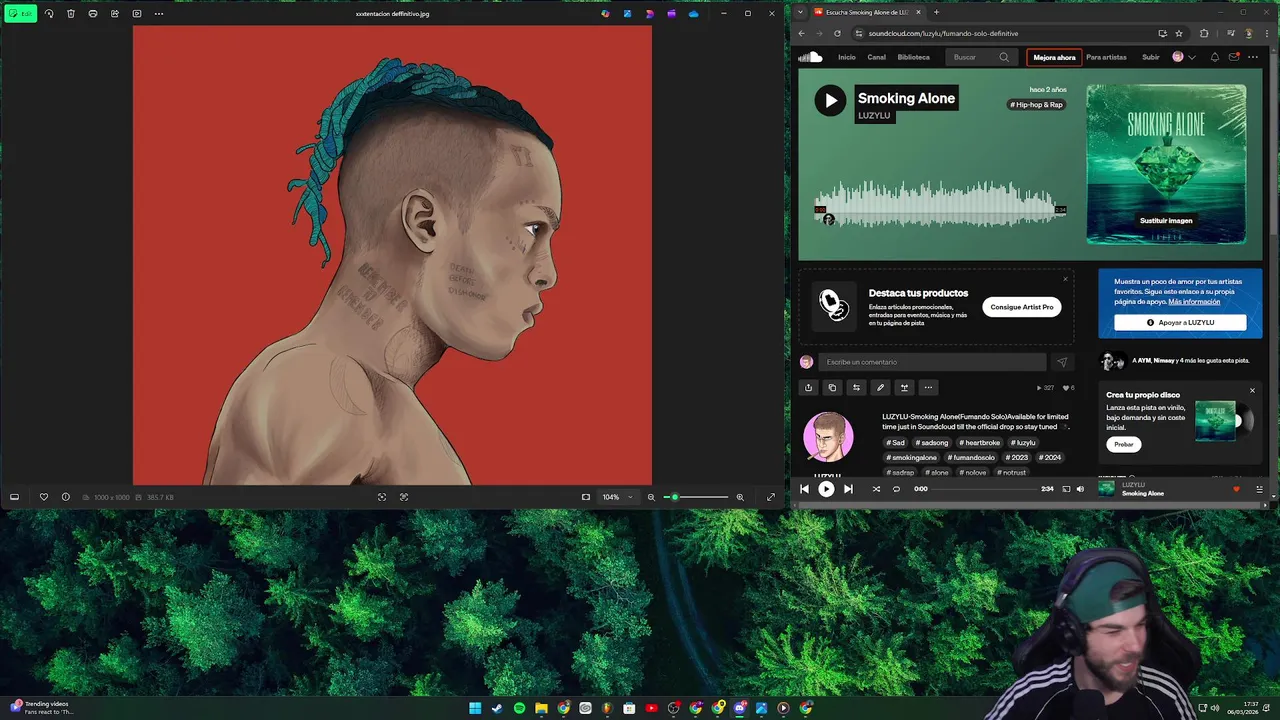The width and height of the screenshot is (1280, 720).
Task: Toggle the filmstrip view in Photos
Action: click(14, 497)
